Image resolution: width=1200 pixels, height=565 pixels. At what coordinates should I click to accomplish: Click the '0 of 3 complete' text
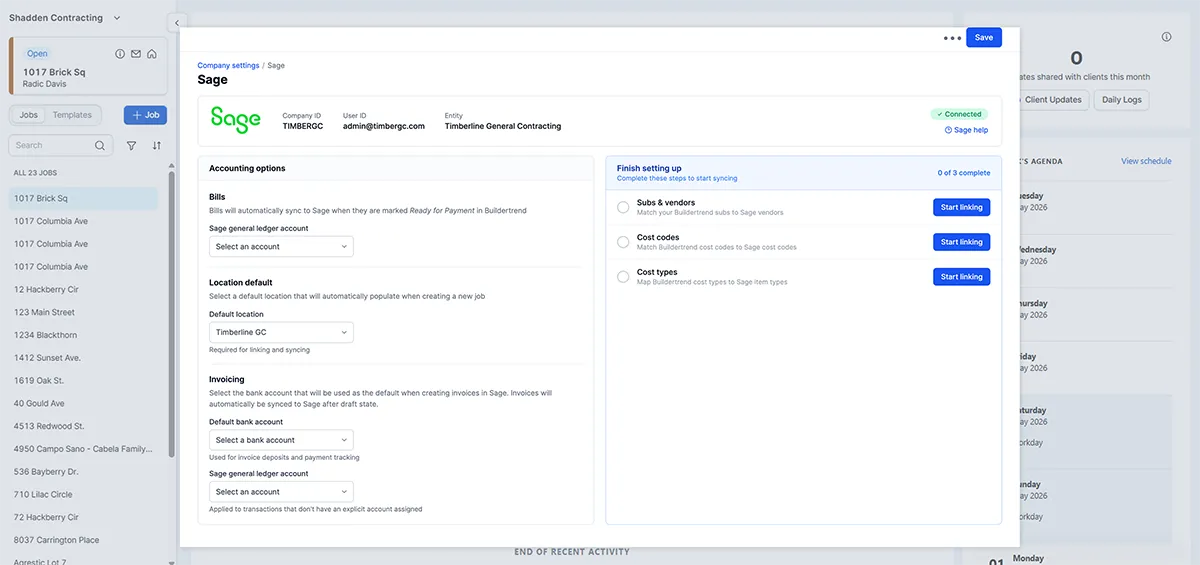pos(964,173)
